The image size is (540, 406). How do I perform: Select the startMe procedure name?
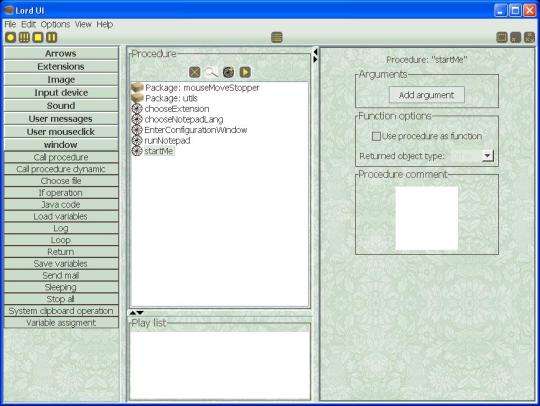159,151
